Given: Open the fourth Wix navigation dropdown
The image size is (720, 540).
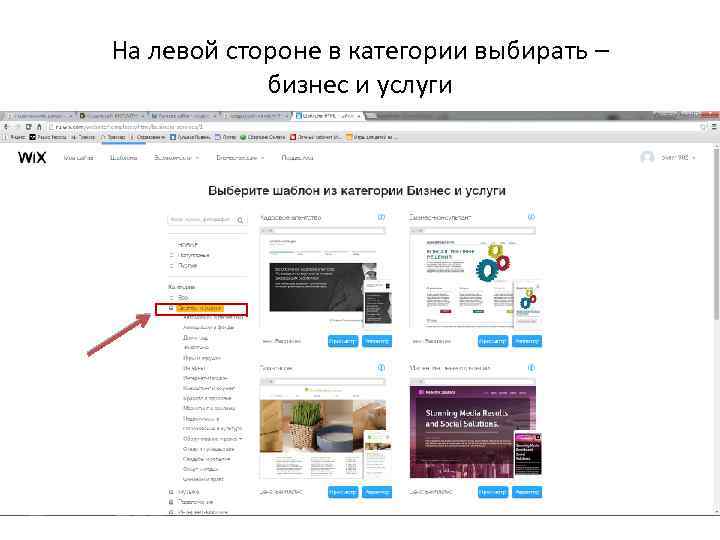Looking at the screenshot, I should click(240, 158).
